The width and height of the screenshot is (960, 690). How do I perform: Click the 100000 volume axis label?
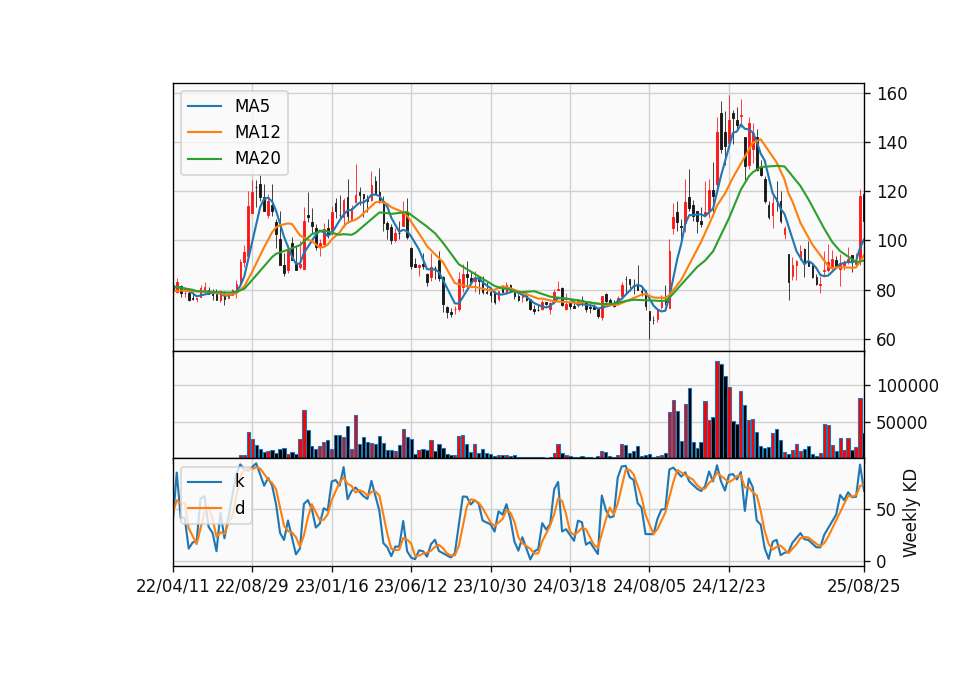point(907,386)
